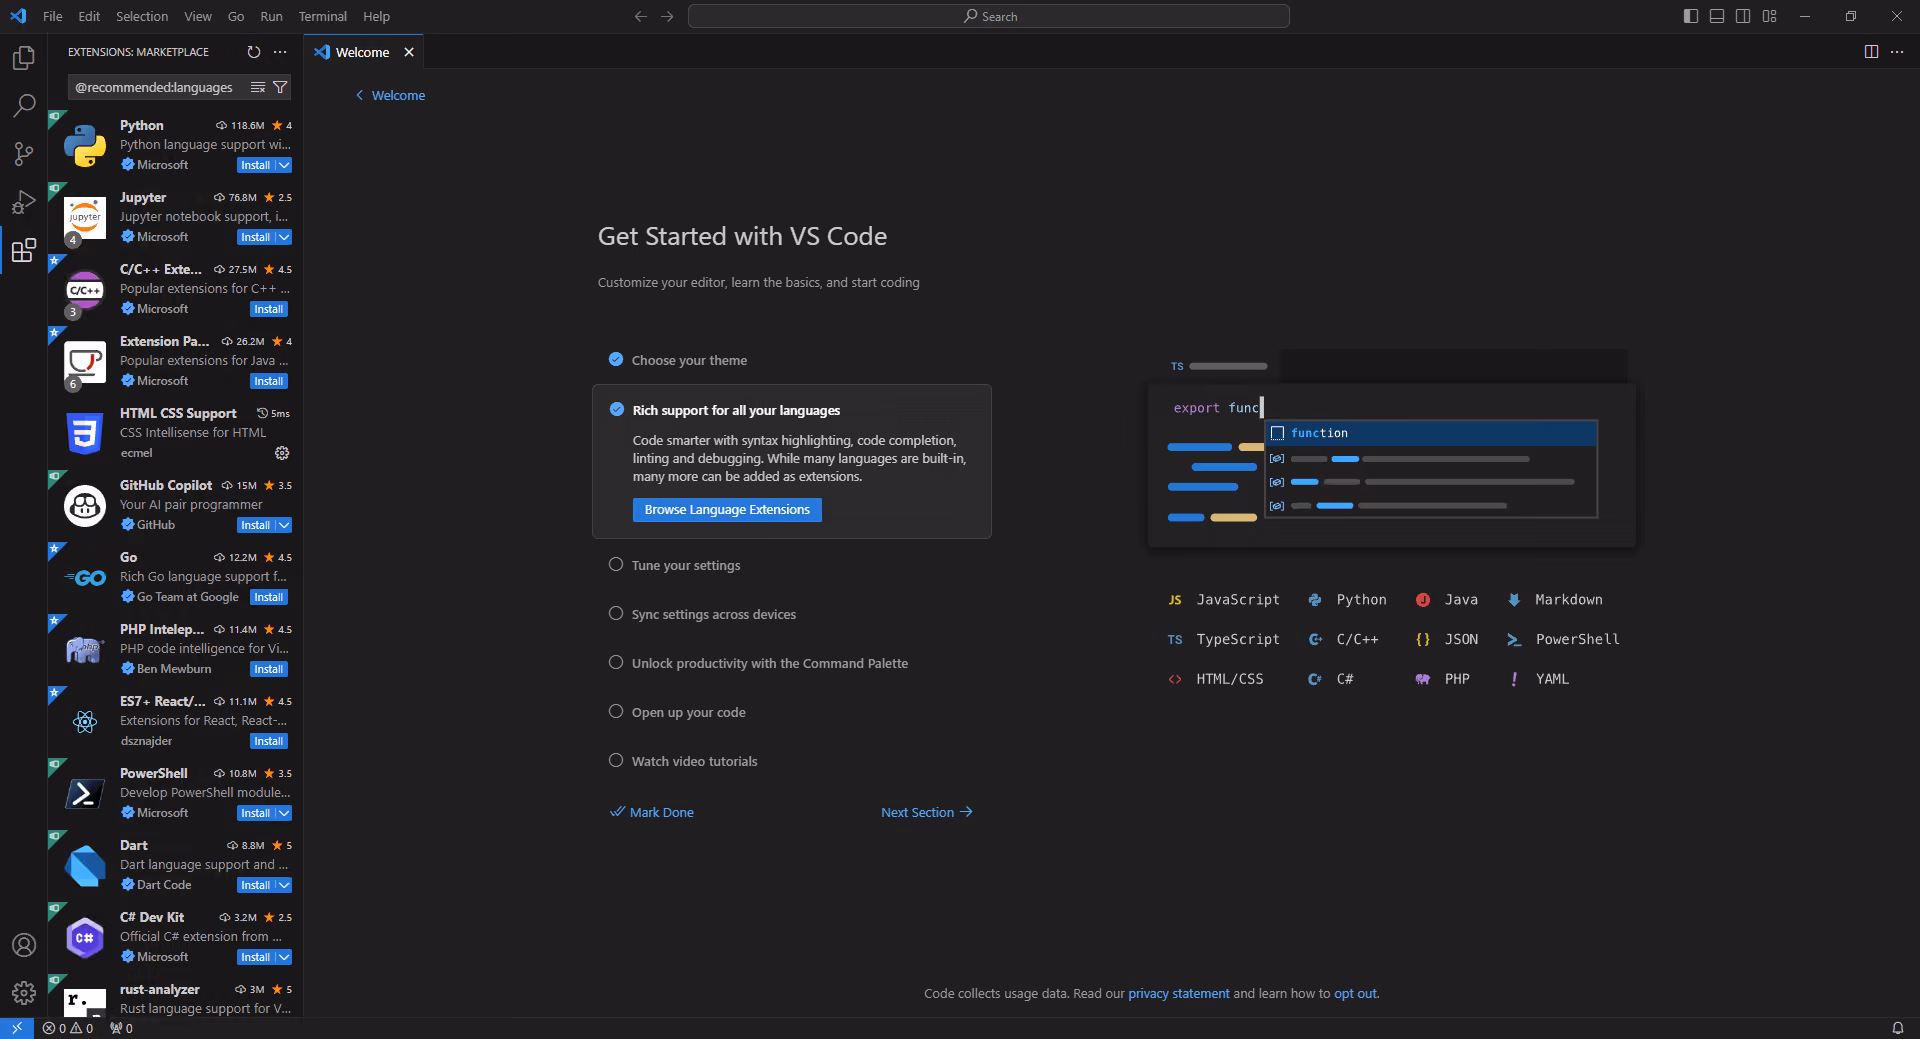This screenshot has height=1039, width=1920.
Task: Install the C/C++ Extension Pack
Action: tap(269, 309)
